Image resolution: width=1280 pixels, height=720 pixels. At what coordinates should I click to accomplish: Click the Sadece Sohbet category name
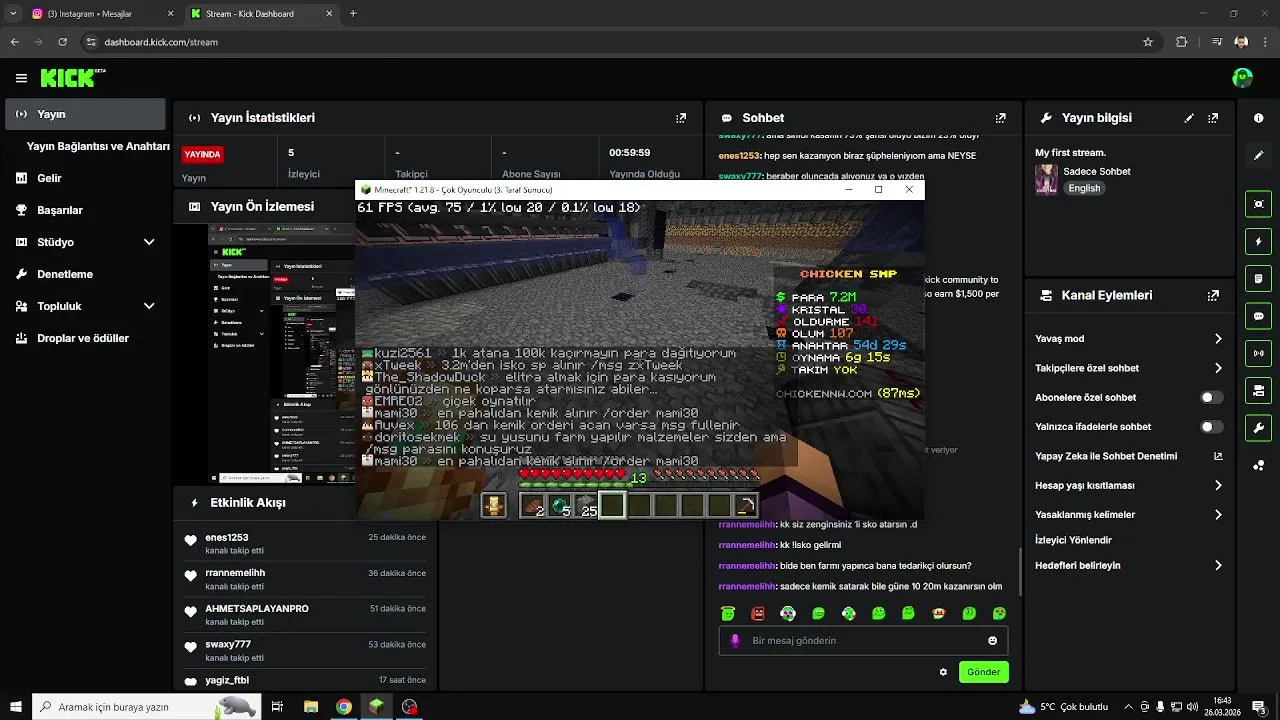pyautogui.click(x=1097, y=172)
